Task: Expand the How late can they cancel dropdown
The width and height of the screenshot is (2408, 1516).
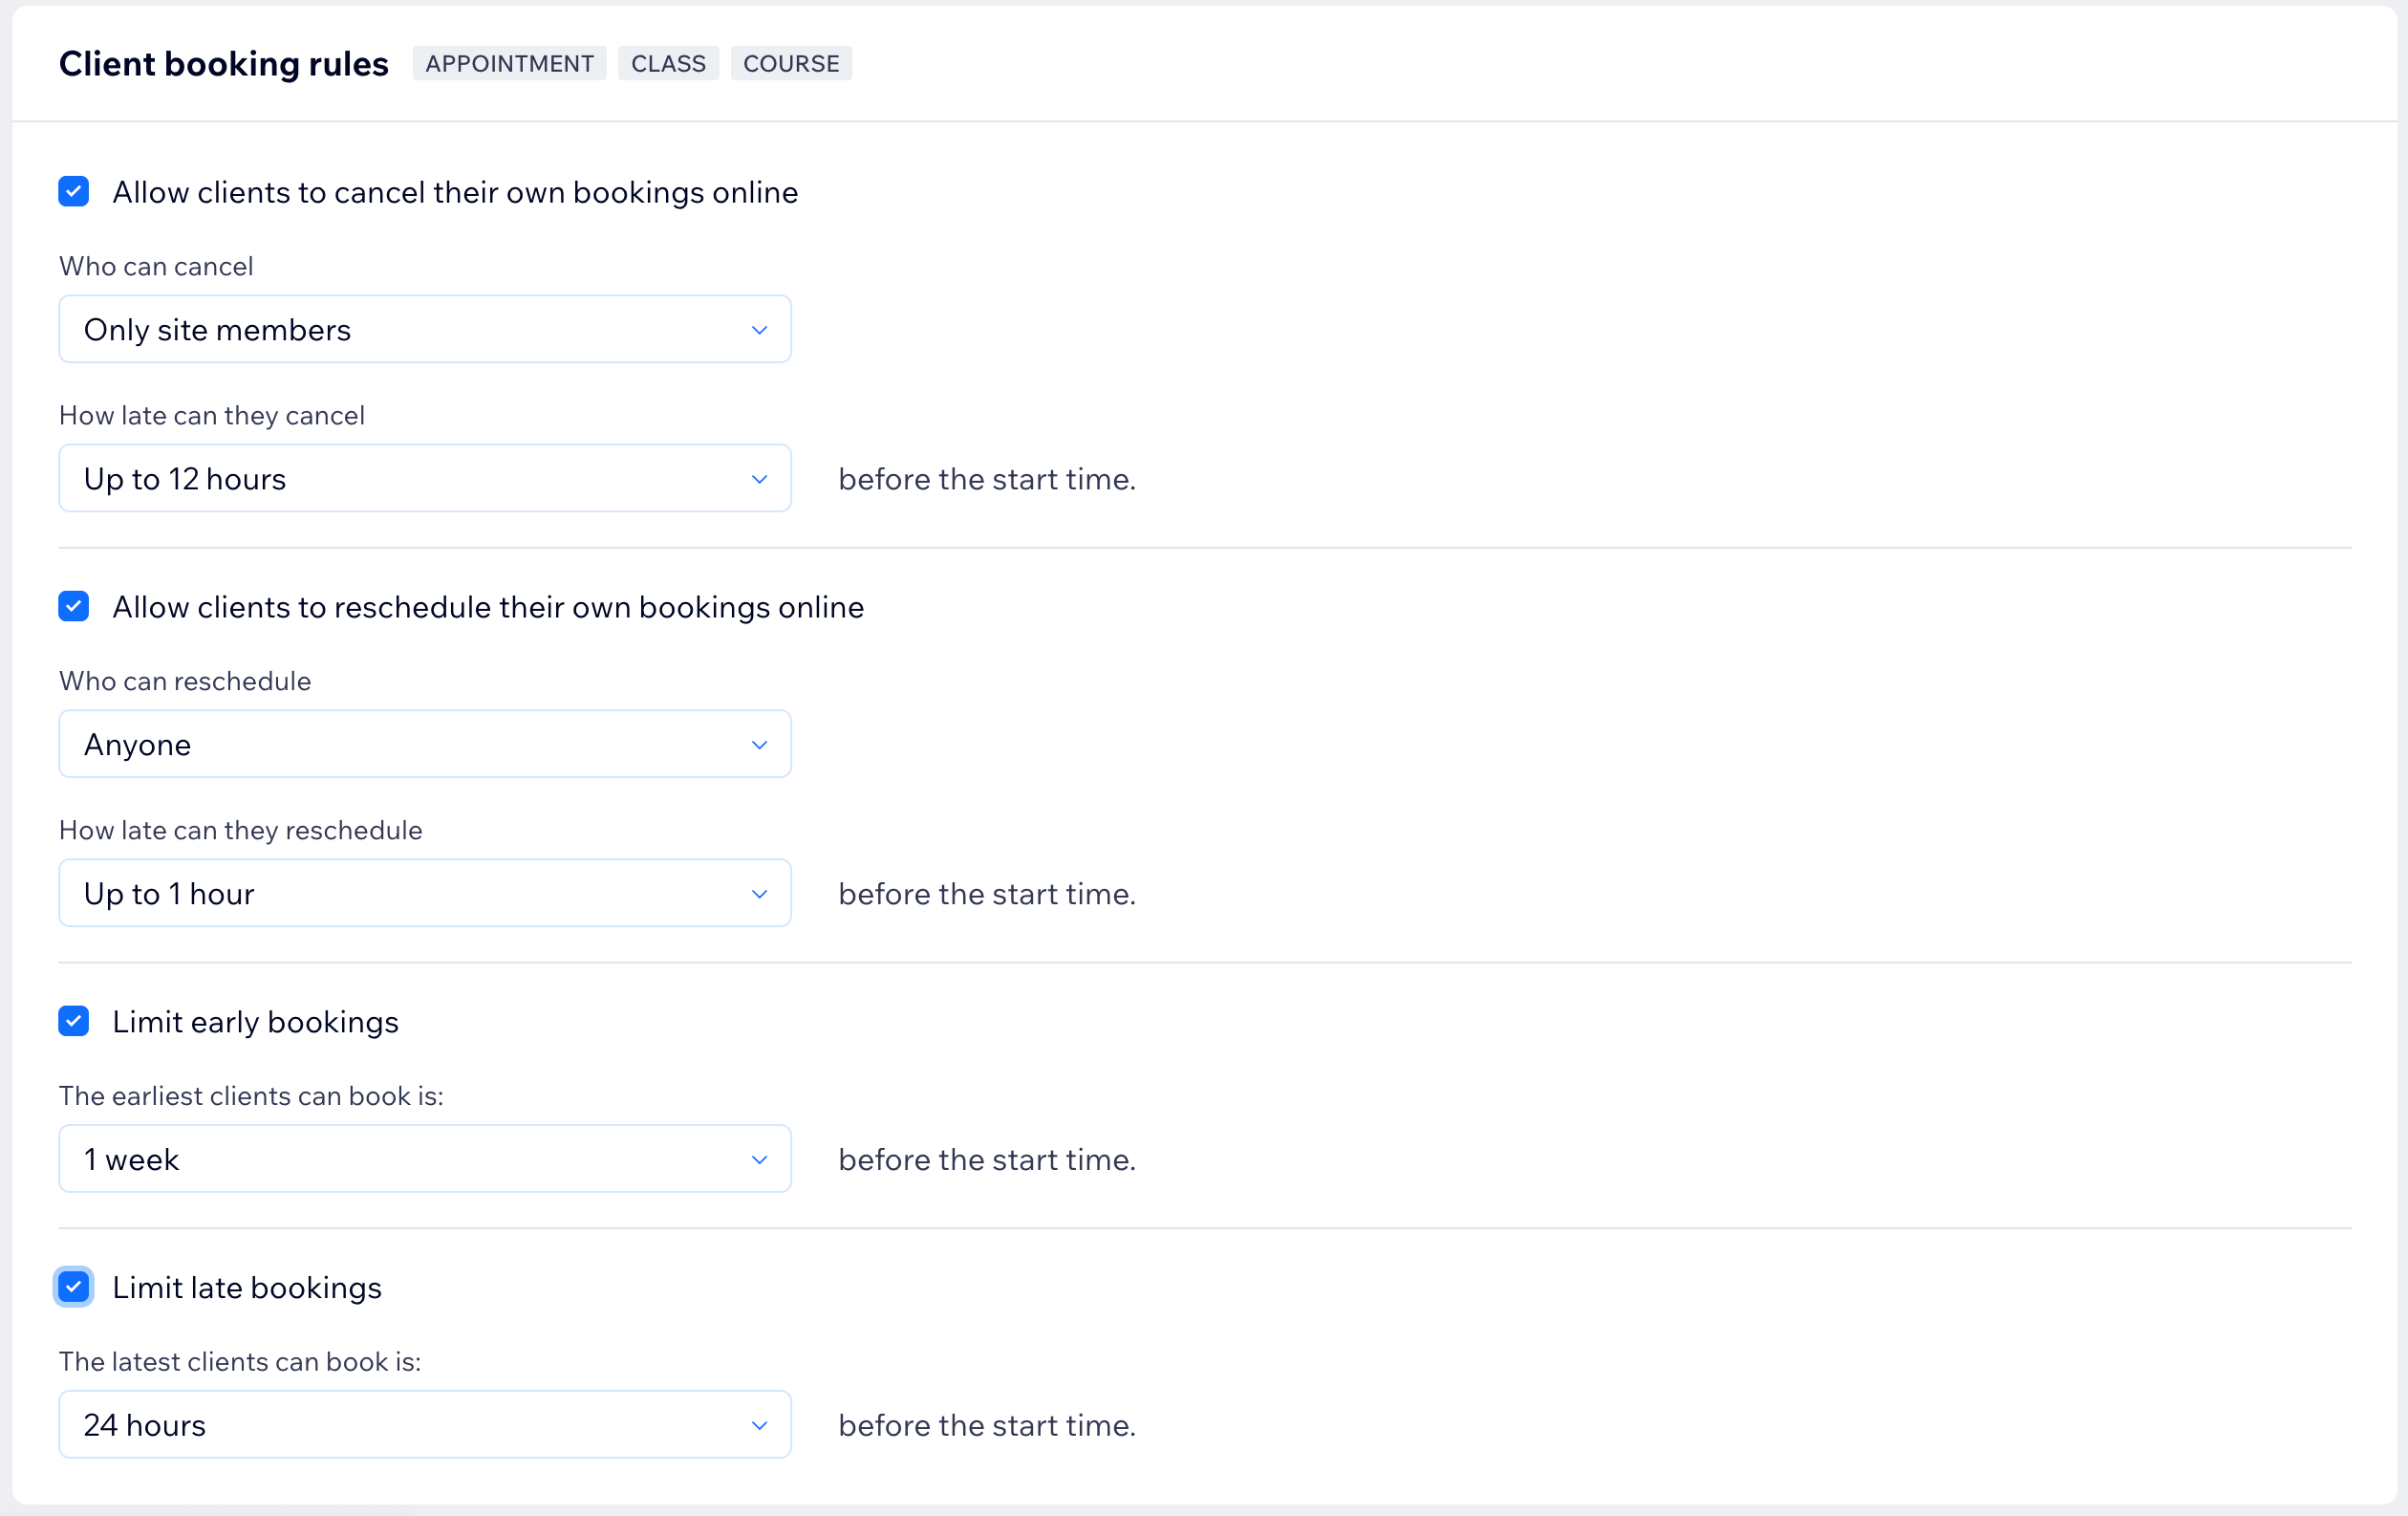Action: (x=424, y=478)
